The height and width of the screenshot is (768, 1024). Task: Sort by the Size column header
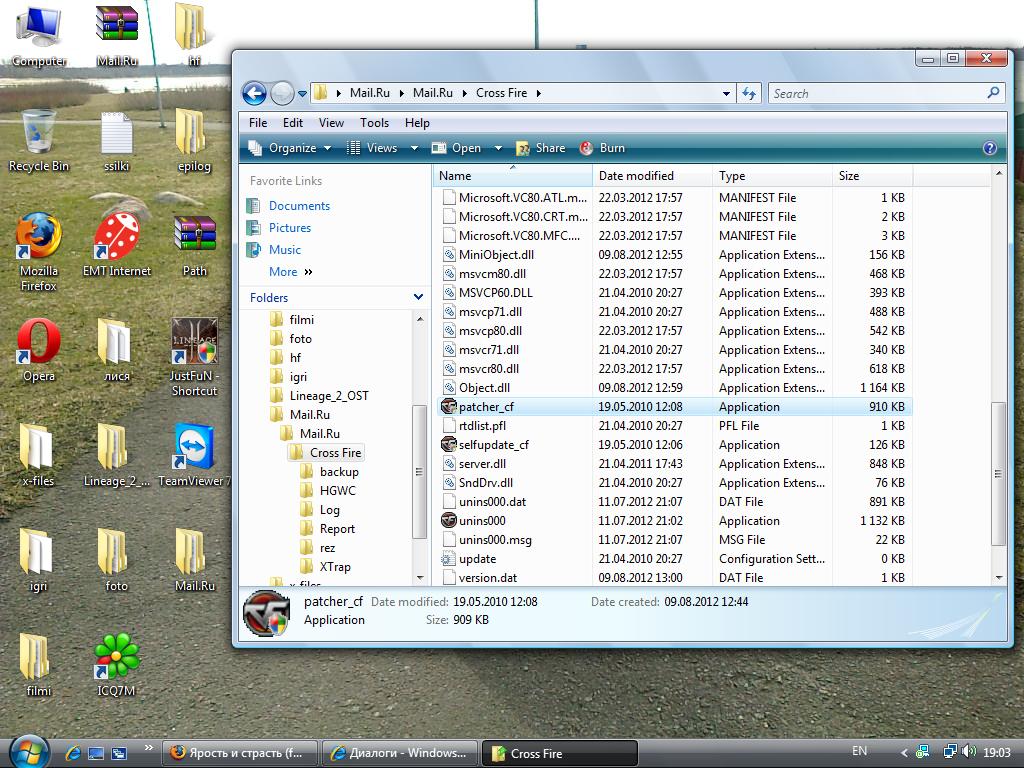pyautogui.click(x=872, y=176)
